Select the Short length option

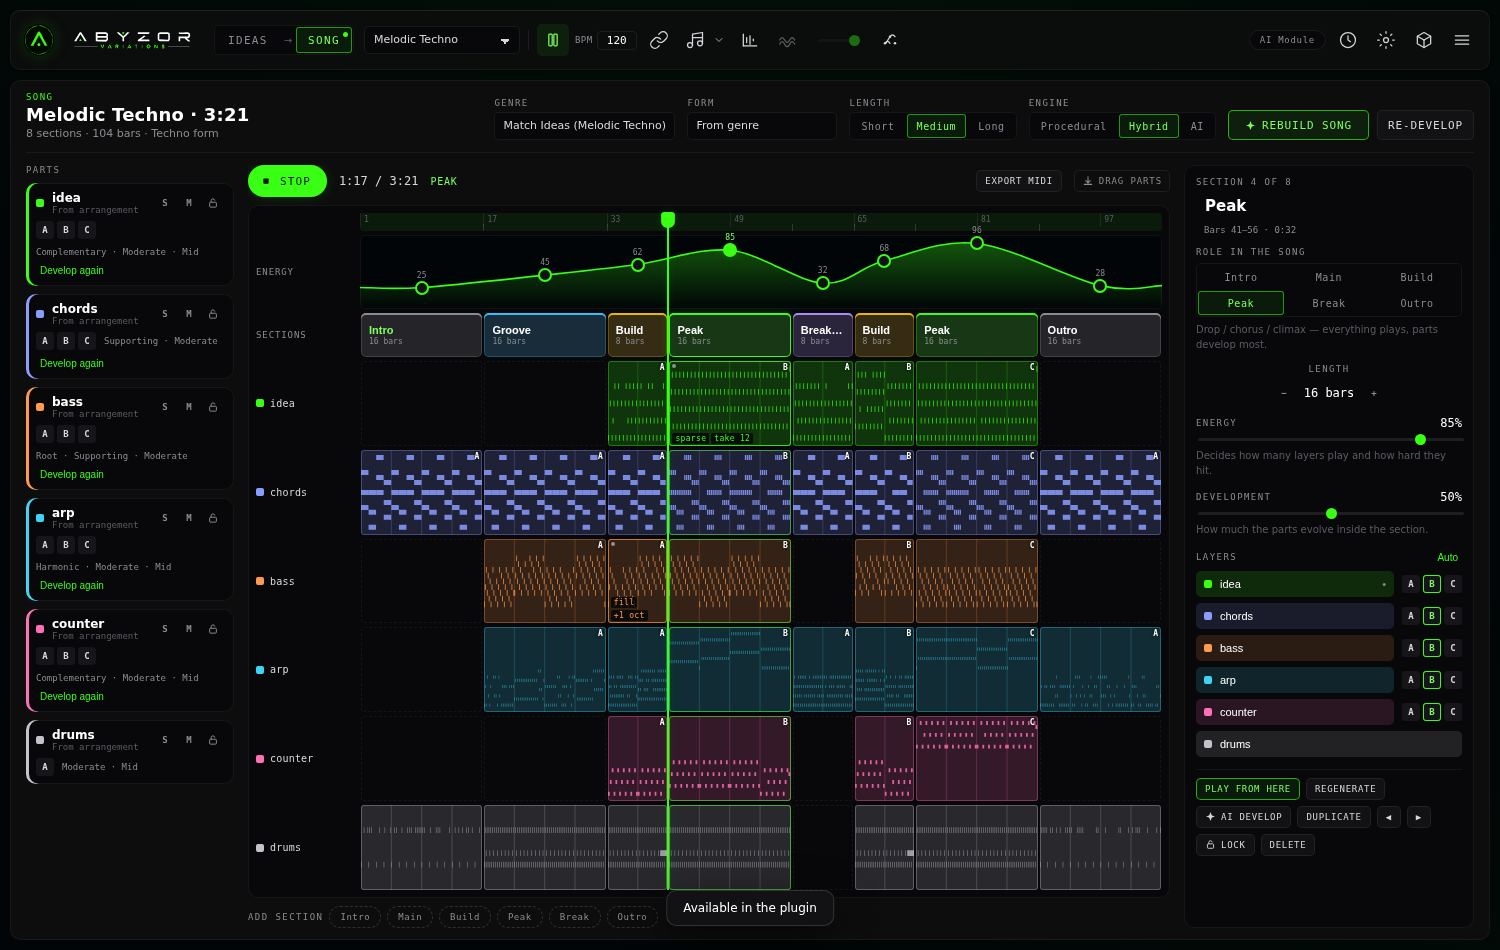878,126
